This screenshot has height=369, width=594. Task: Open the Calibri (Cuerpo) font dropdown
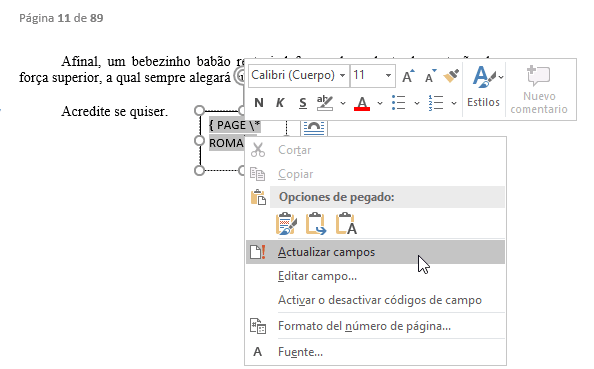tap(342, 75)
